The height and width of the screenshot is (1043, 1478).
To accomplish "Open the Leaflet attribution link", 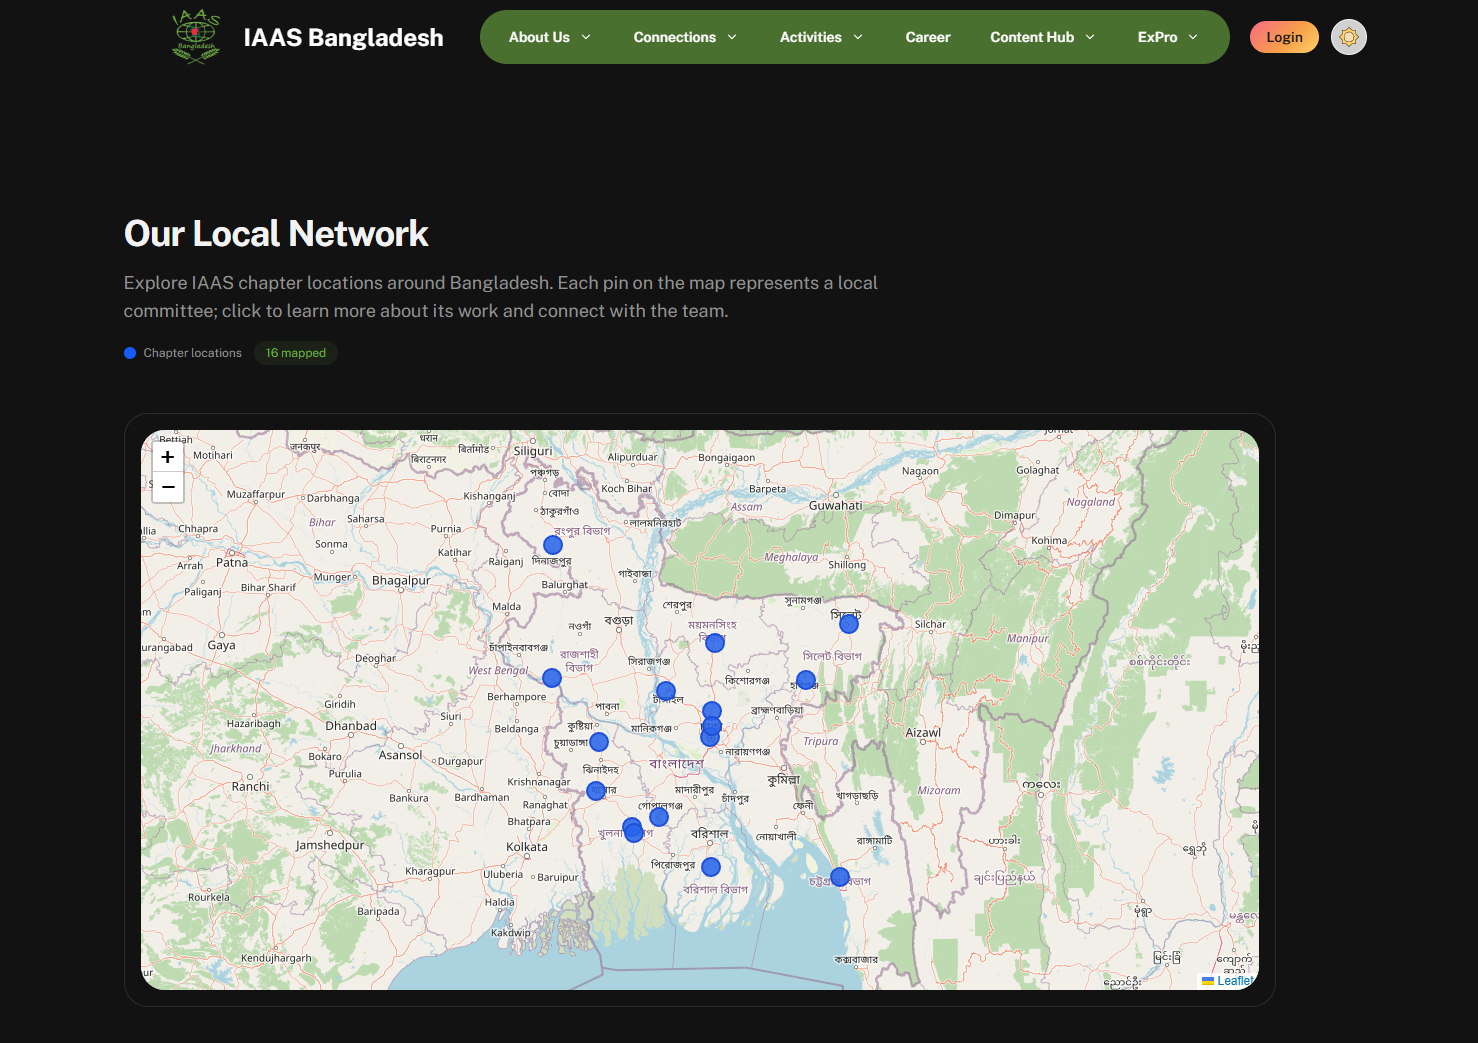I will (1233, 981).
